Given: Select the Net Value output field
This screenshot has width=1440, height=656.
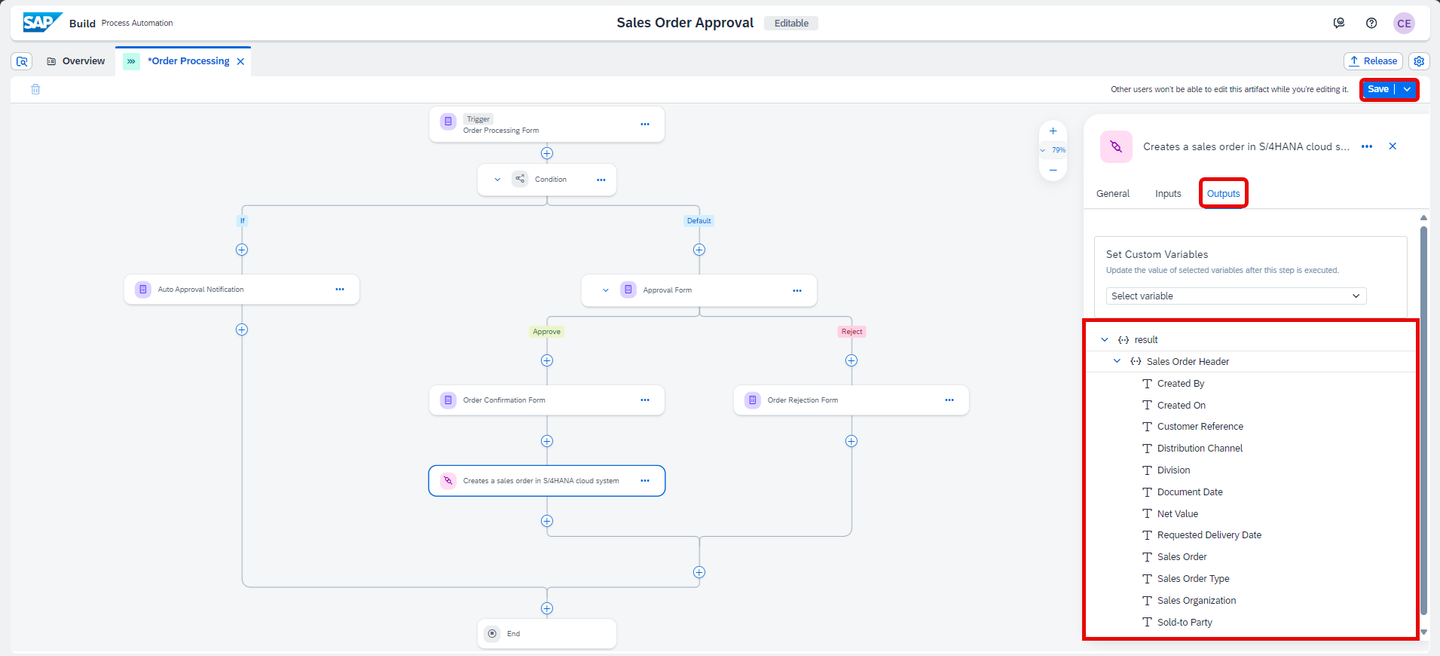Looking at the screenshot, I should coord(1177,514).
